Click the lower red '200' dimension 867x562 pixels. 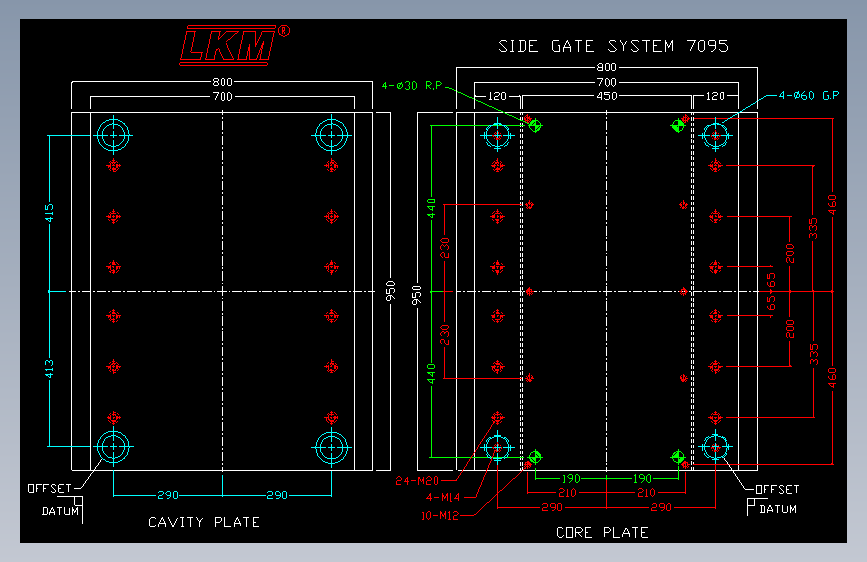tap(790, 329)
